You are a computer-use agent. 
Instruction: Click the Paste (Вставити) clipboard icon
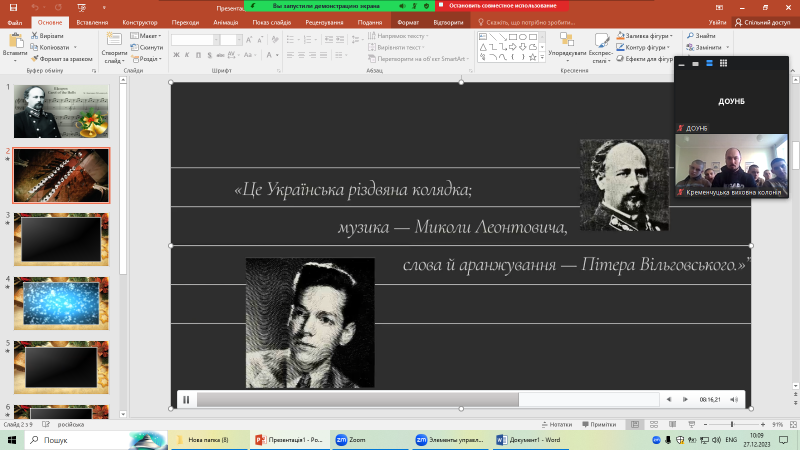(x=15, y=41)
